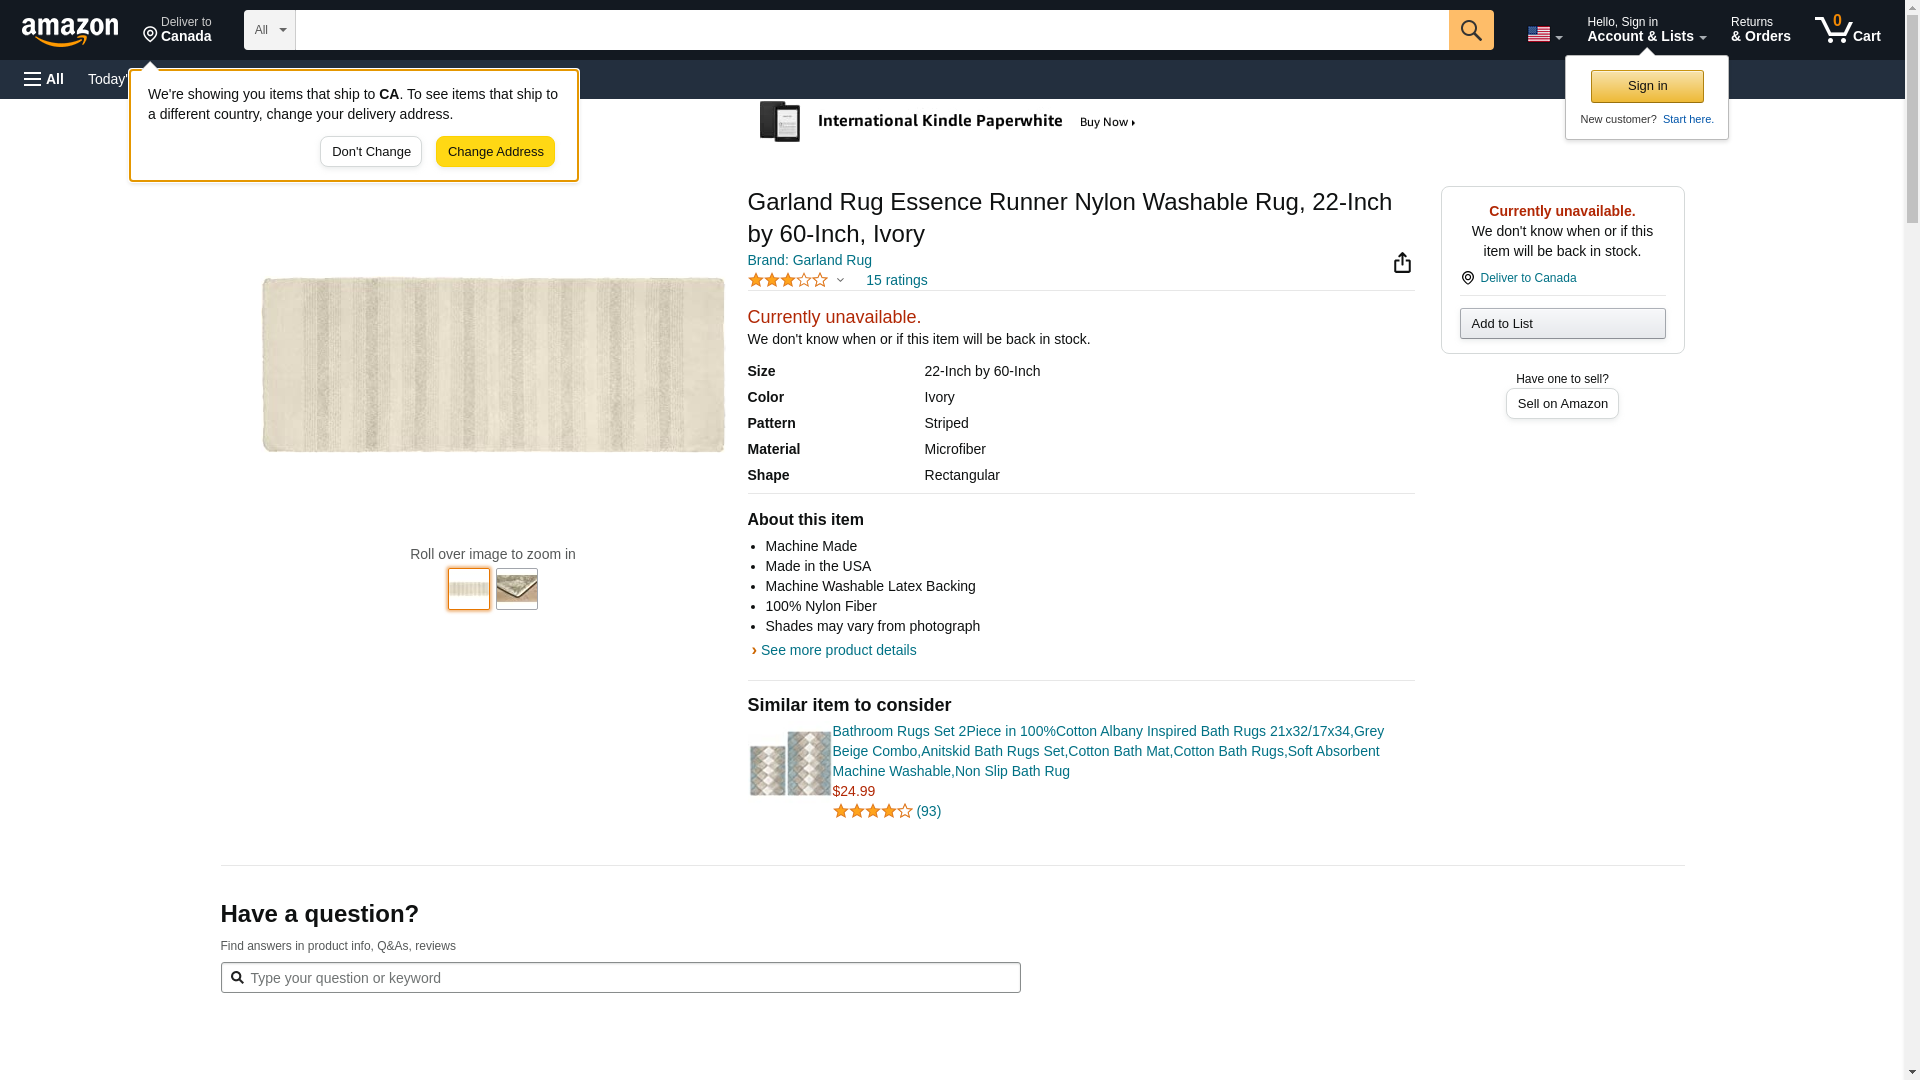Open Returns & Orders
Image resolution: width=1920 pixels, height=1080 pixels.
[x=1760, y=30]
